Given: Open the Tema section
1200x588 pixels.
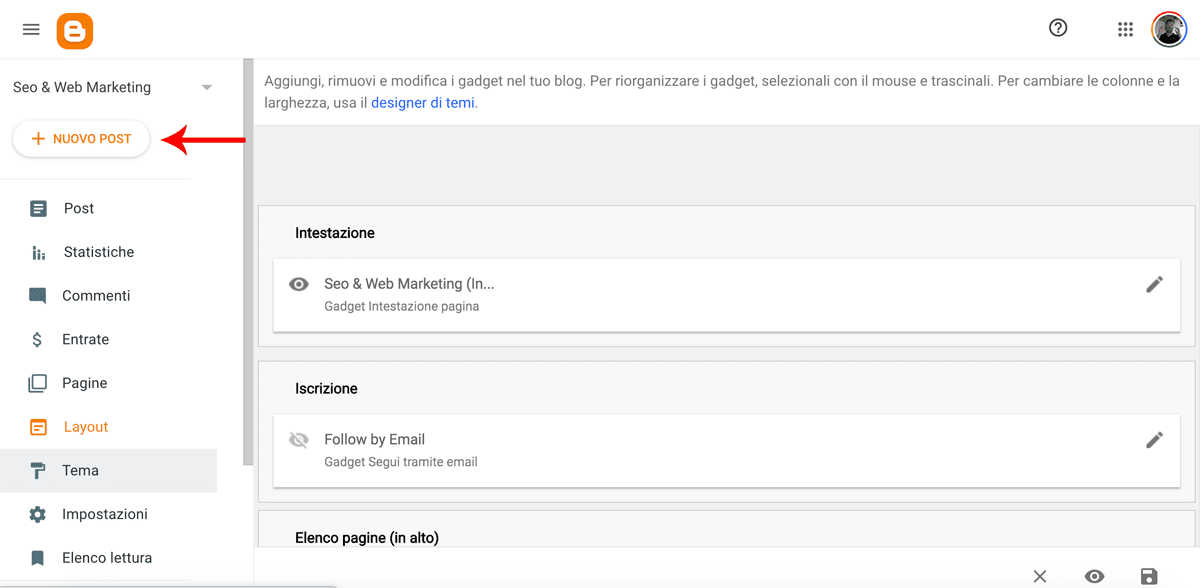Looking at the screenshot, I should (108, 470).
